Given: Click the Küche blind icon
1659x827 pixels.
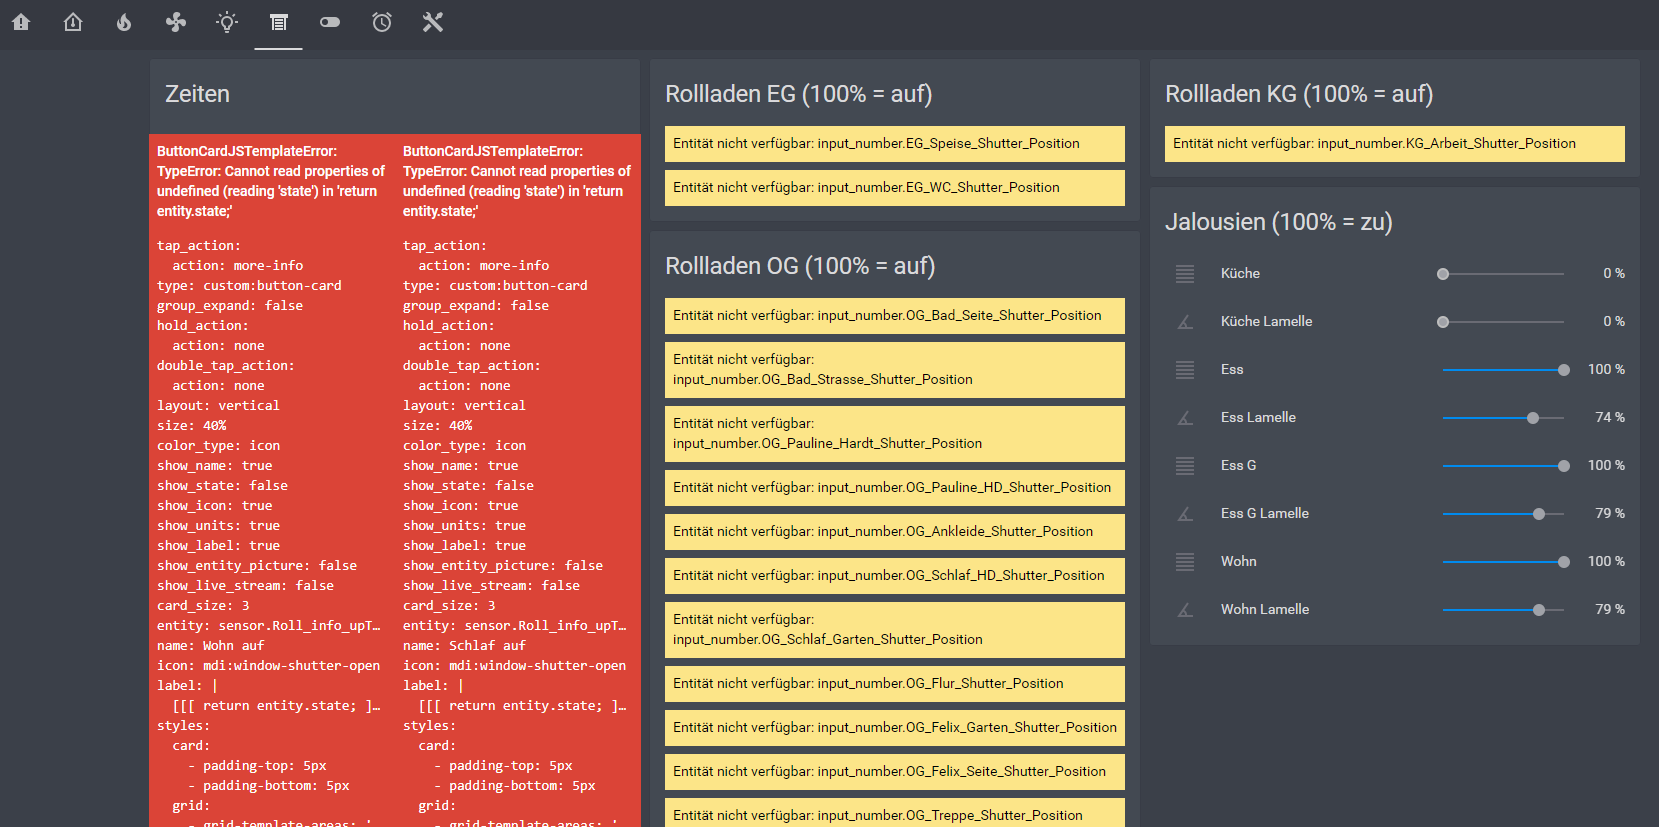Looking at the screenshot, I should (1185, 273).
